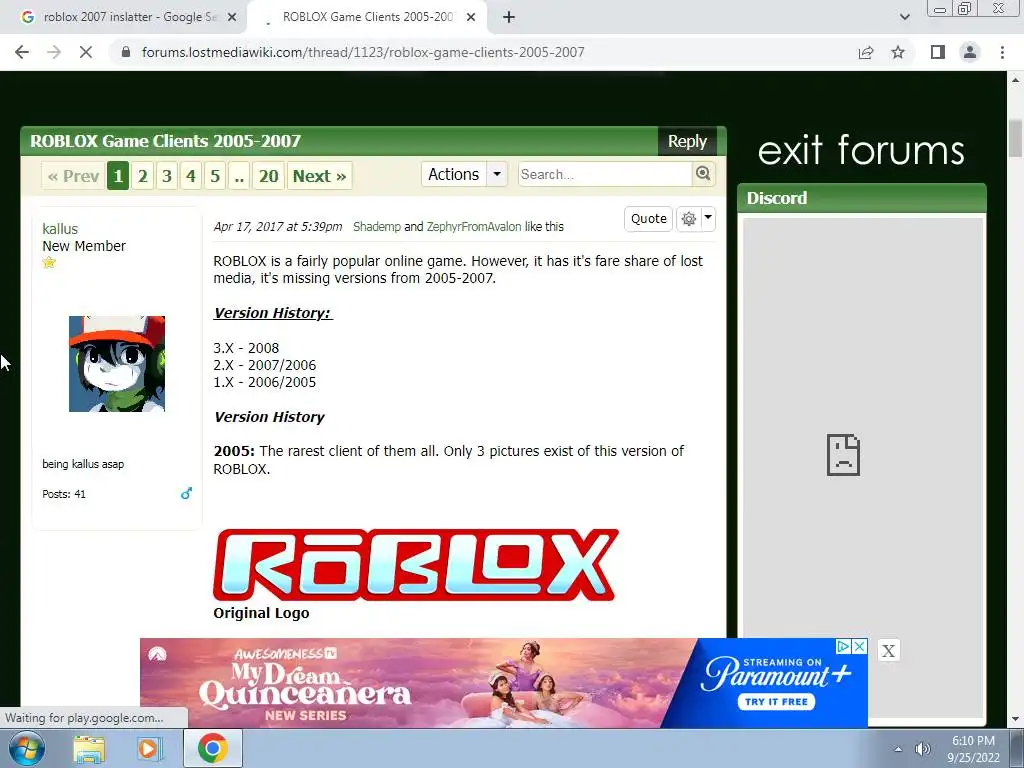Click the post gear options icon
The width and height of the screenshot is (1024, 768).
tap(688, 219)
